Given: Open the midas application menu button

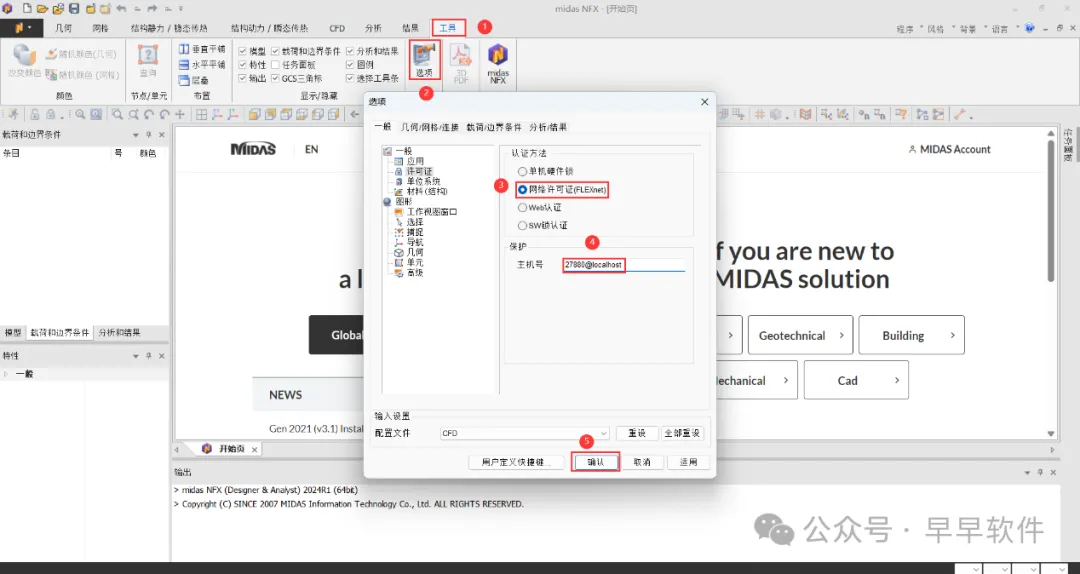Looking at the screenshot, I should (x=22, y=28).
